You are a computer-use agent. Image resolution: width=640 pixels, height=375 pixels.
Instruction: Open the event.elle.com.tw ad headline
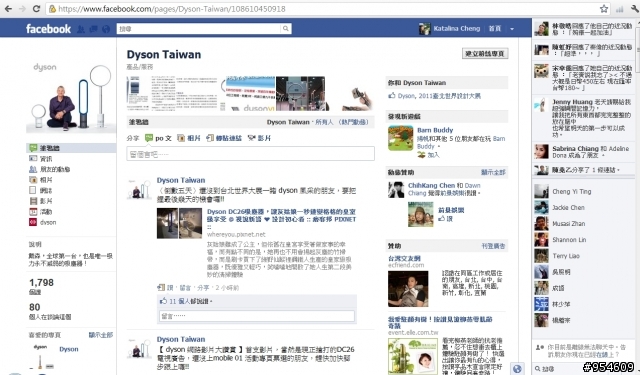tap(440, 322)
